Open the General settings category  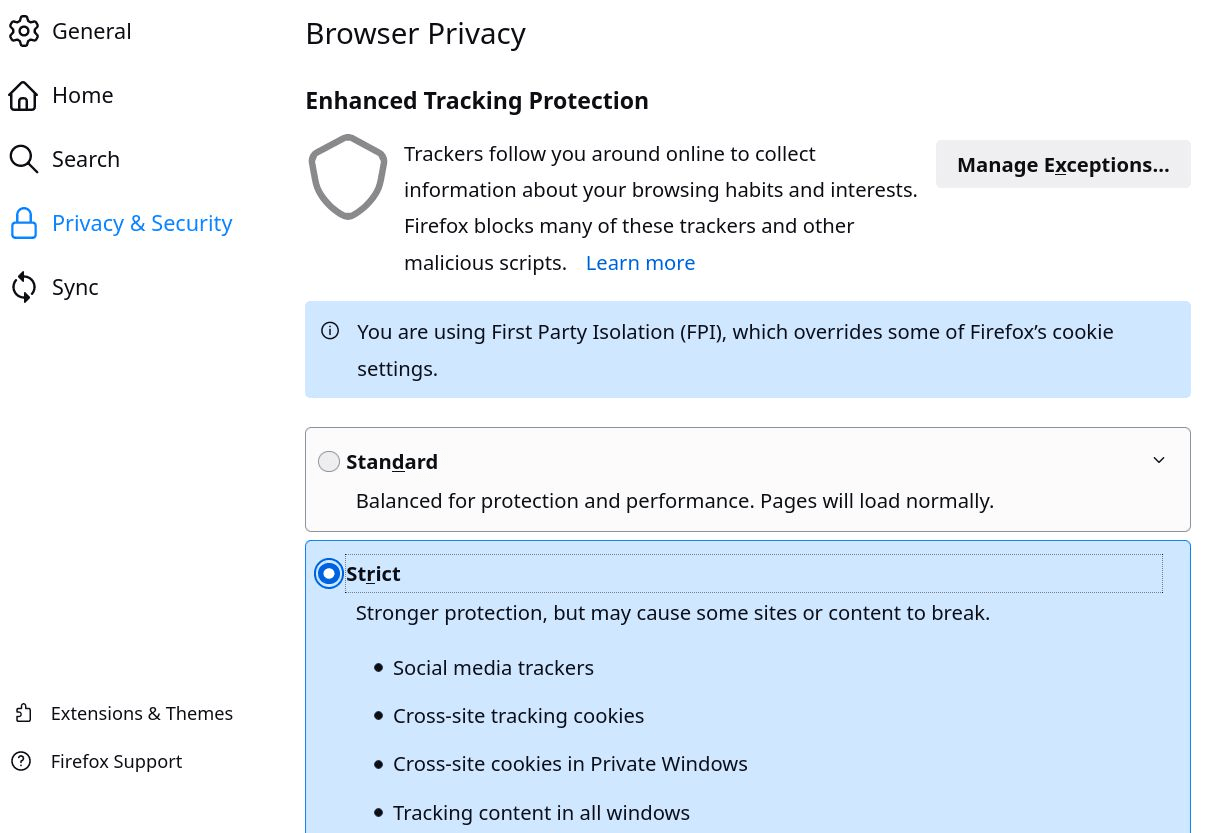pyautogui.click(x=91, y=31)
